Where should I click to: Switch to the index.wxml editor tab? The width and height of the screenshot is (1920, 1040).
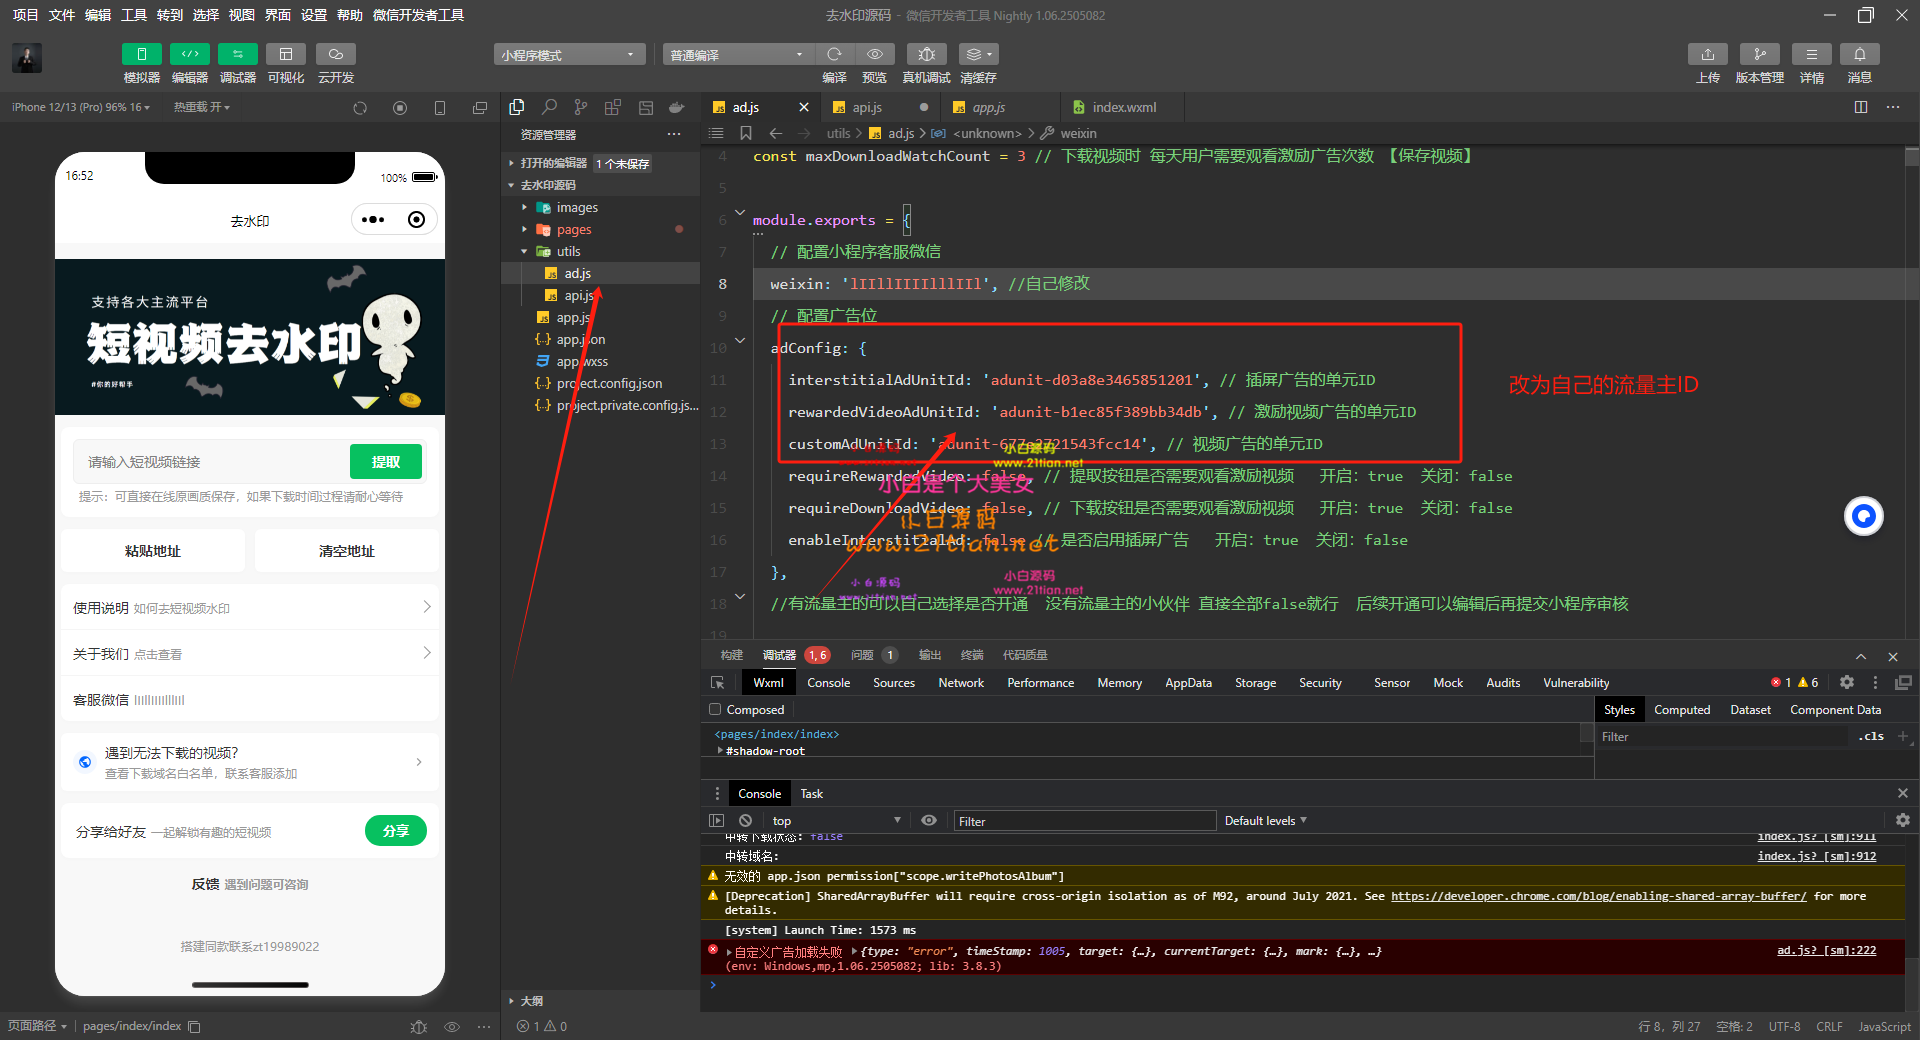[x=1123, y=107]
